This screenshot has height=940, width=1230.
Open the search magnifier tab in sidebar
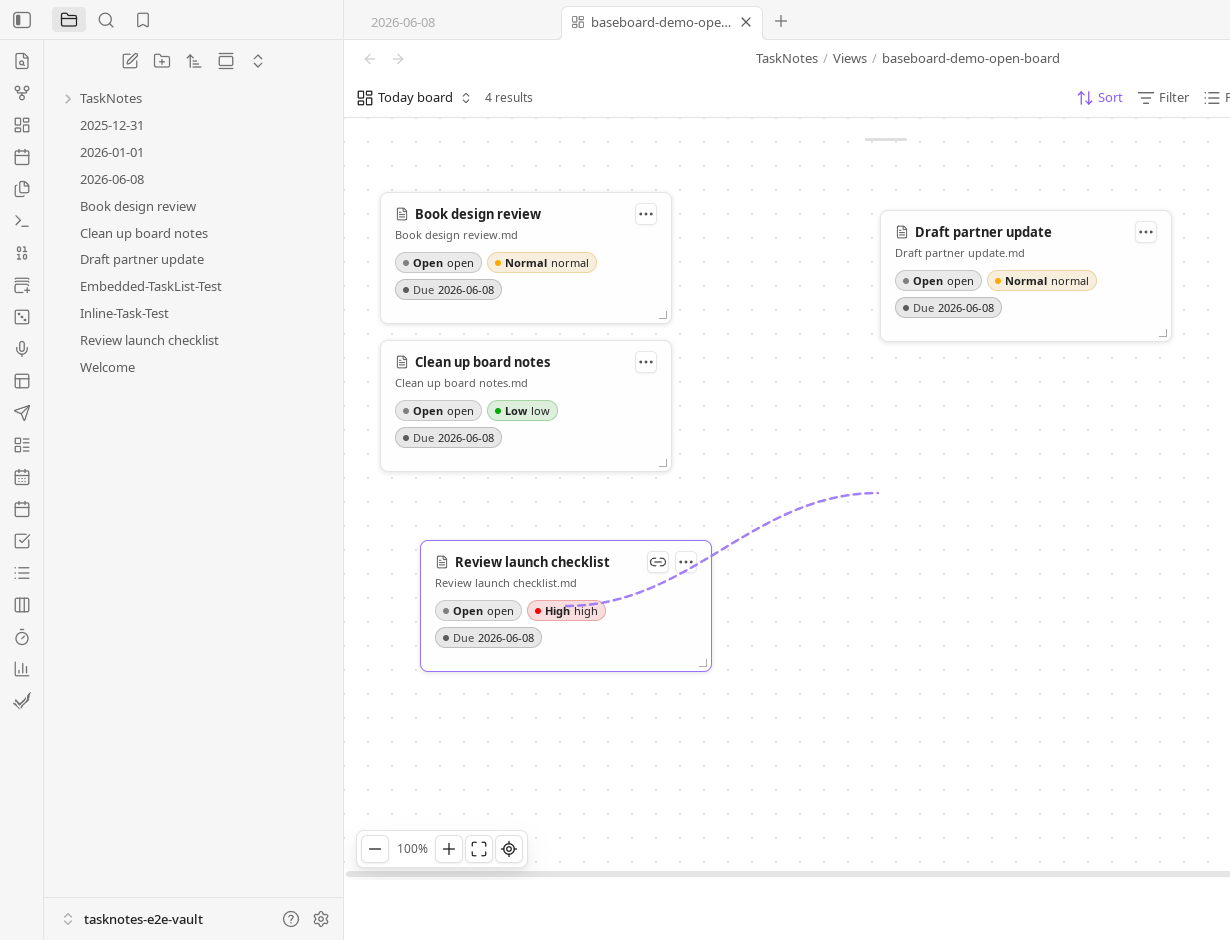click(x=106, y=20)
